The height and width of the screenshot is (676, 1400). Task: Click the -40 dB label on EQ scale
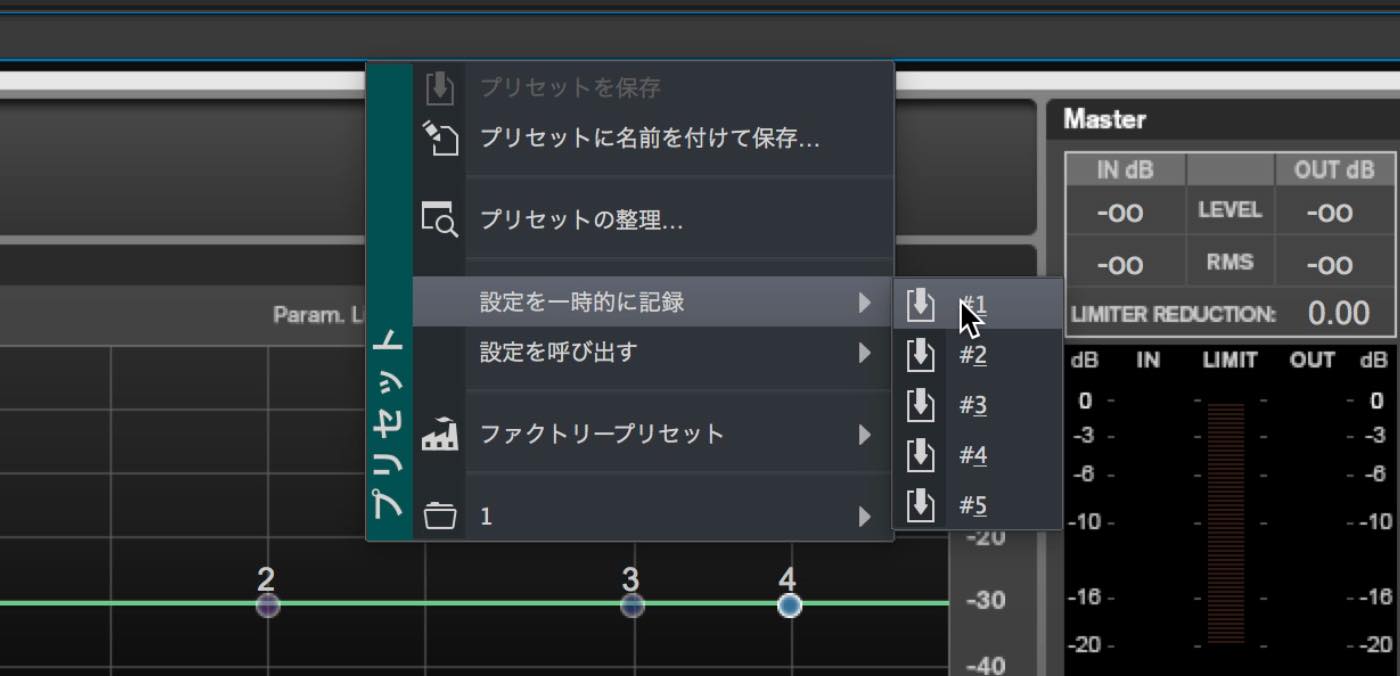(x=985, y=665)
